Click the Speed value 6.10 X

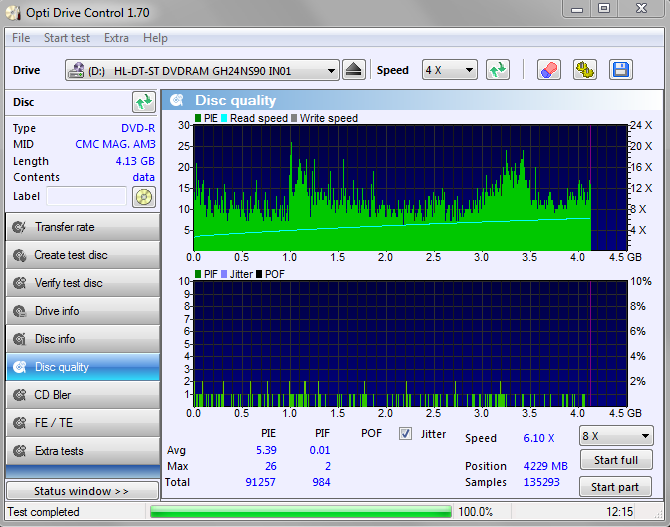(539, 438)
